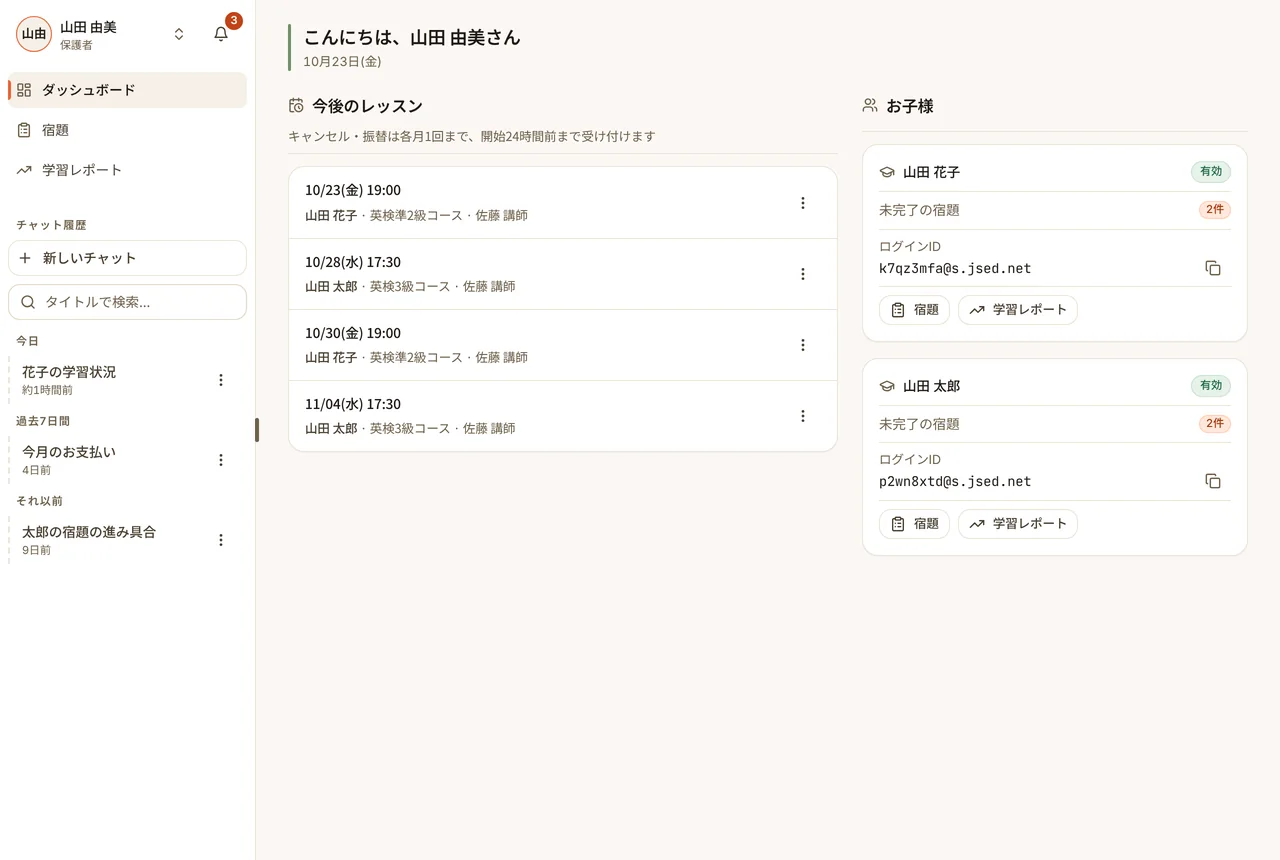Click the 2件 badge on 山田 花子 card
Image resolution: width=1280 pixels, height=860 pixels.
(1215, 210)
